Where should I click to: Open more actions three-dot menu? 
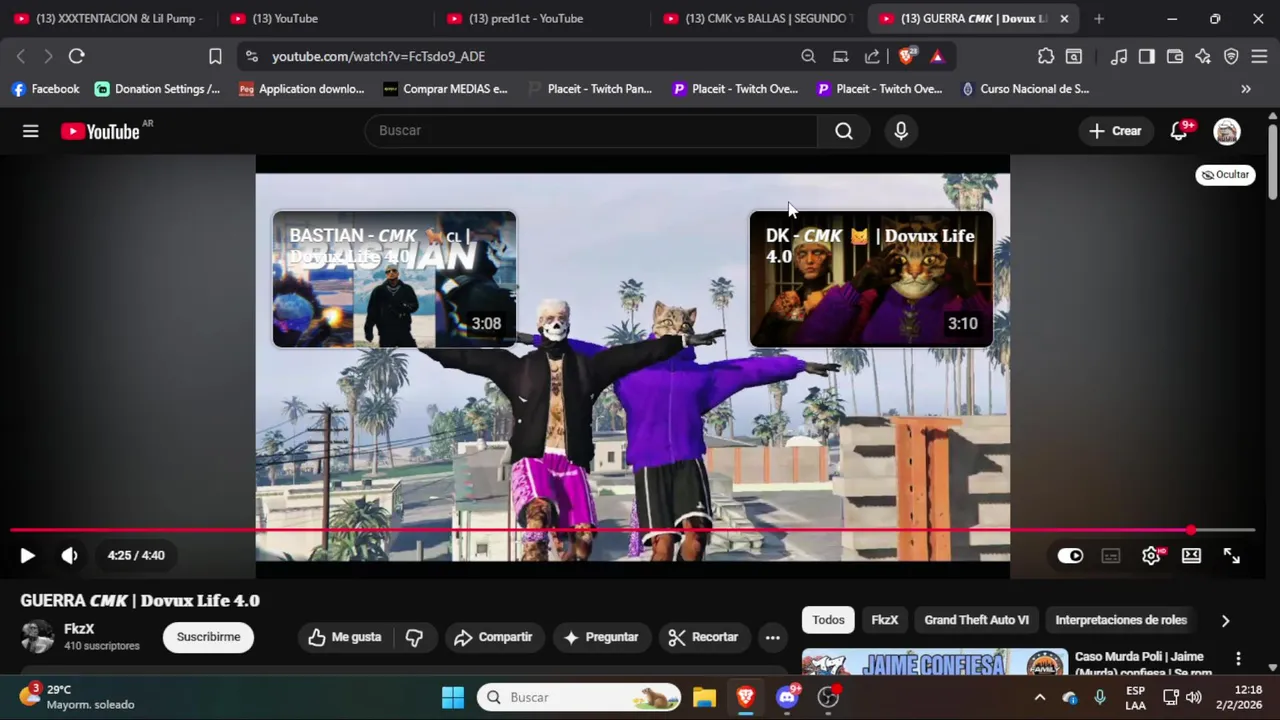[772, 637]
